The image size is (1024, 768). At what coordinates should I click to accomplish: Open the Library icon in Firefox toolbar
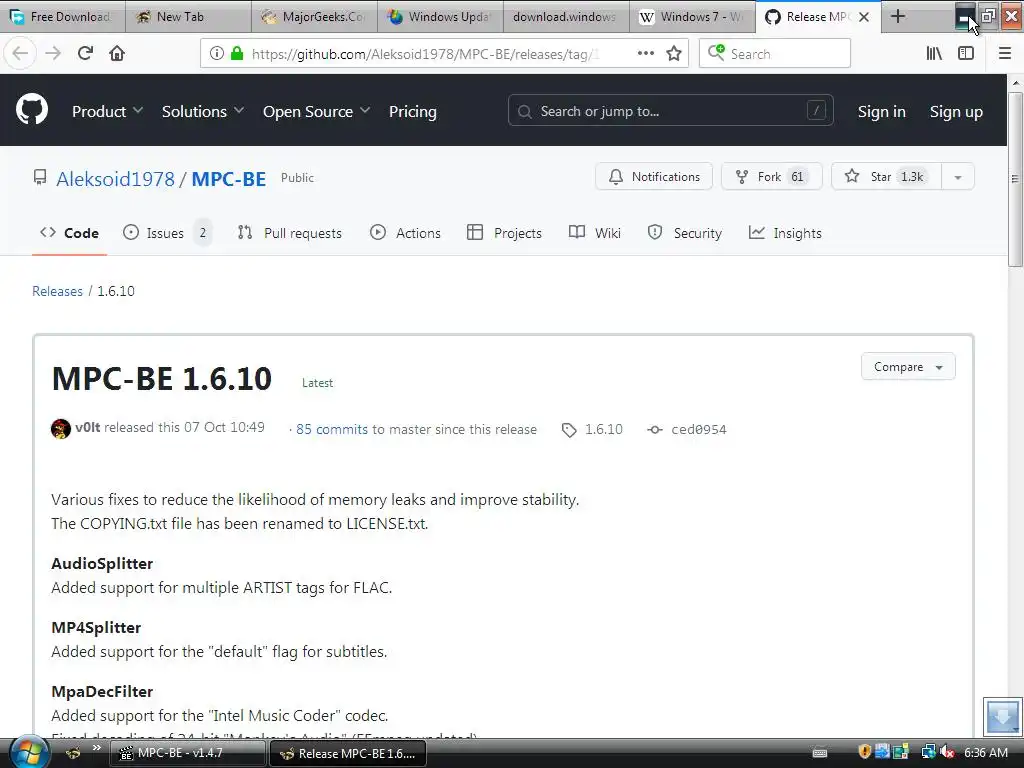pyautogui.click(x=935, y=54)
